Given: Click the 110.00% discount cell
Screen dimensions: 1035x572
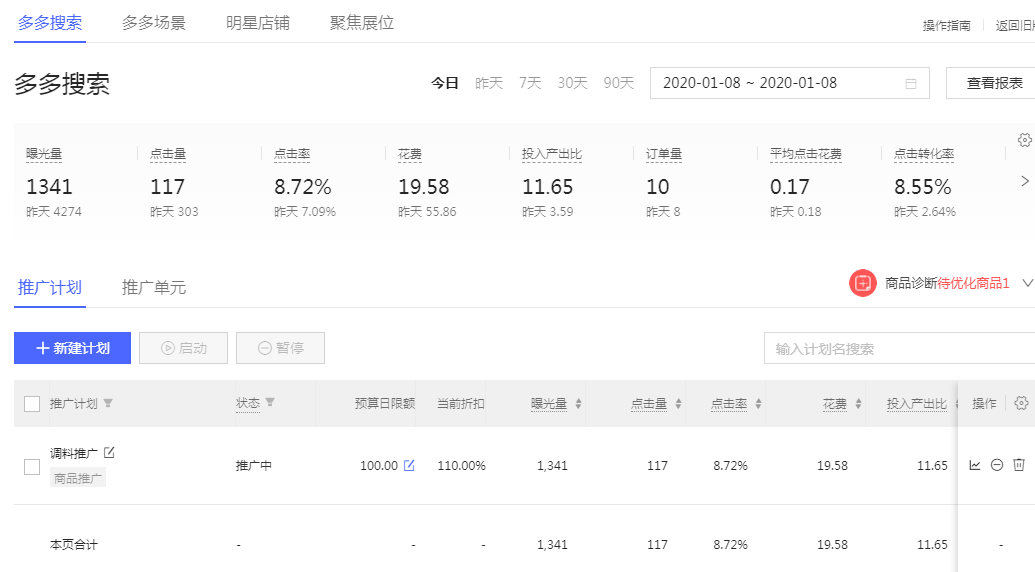Looking at the screenshot, I should pyautogui.click(x=461, y=466).
